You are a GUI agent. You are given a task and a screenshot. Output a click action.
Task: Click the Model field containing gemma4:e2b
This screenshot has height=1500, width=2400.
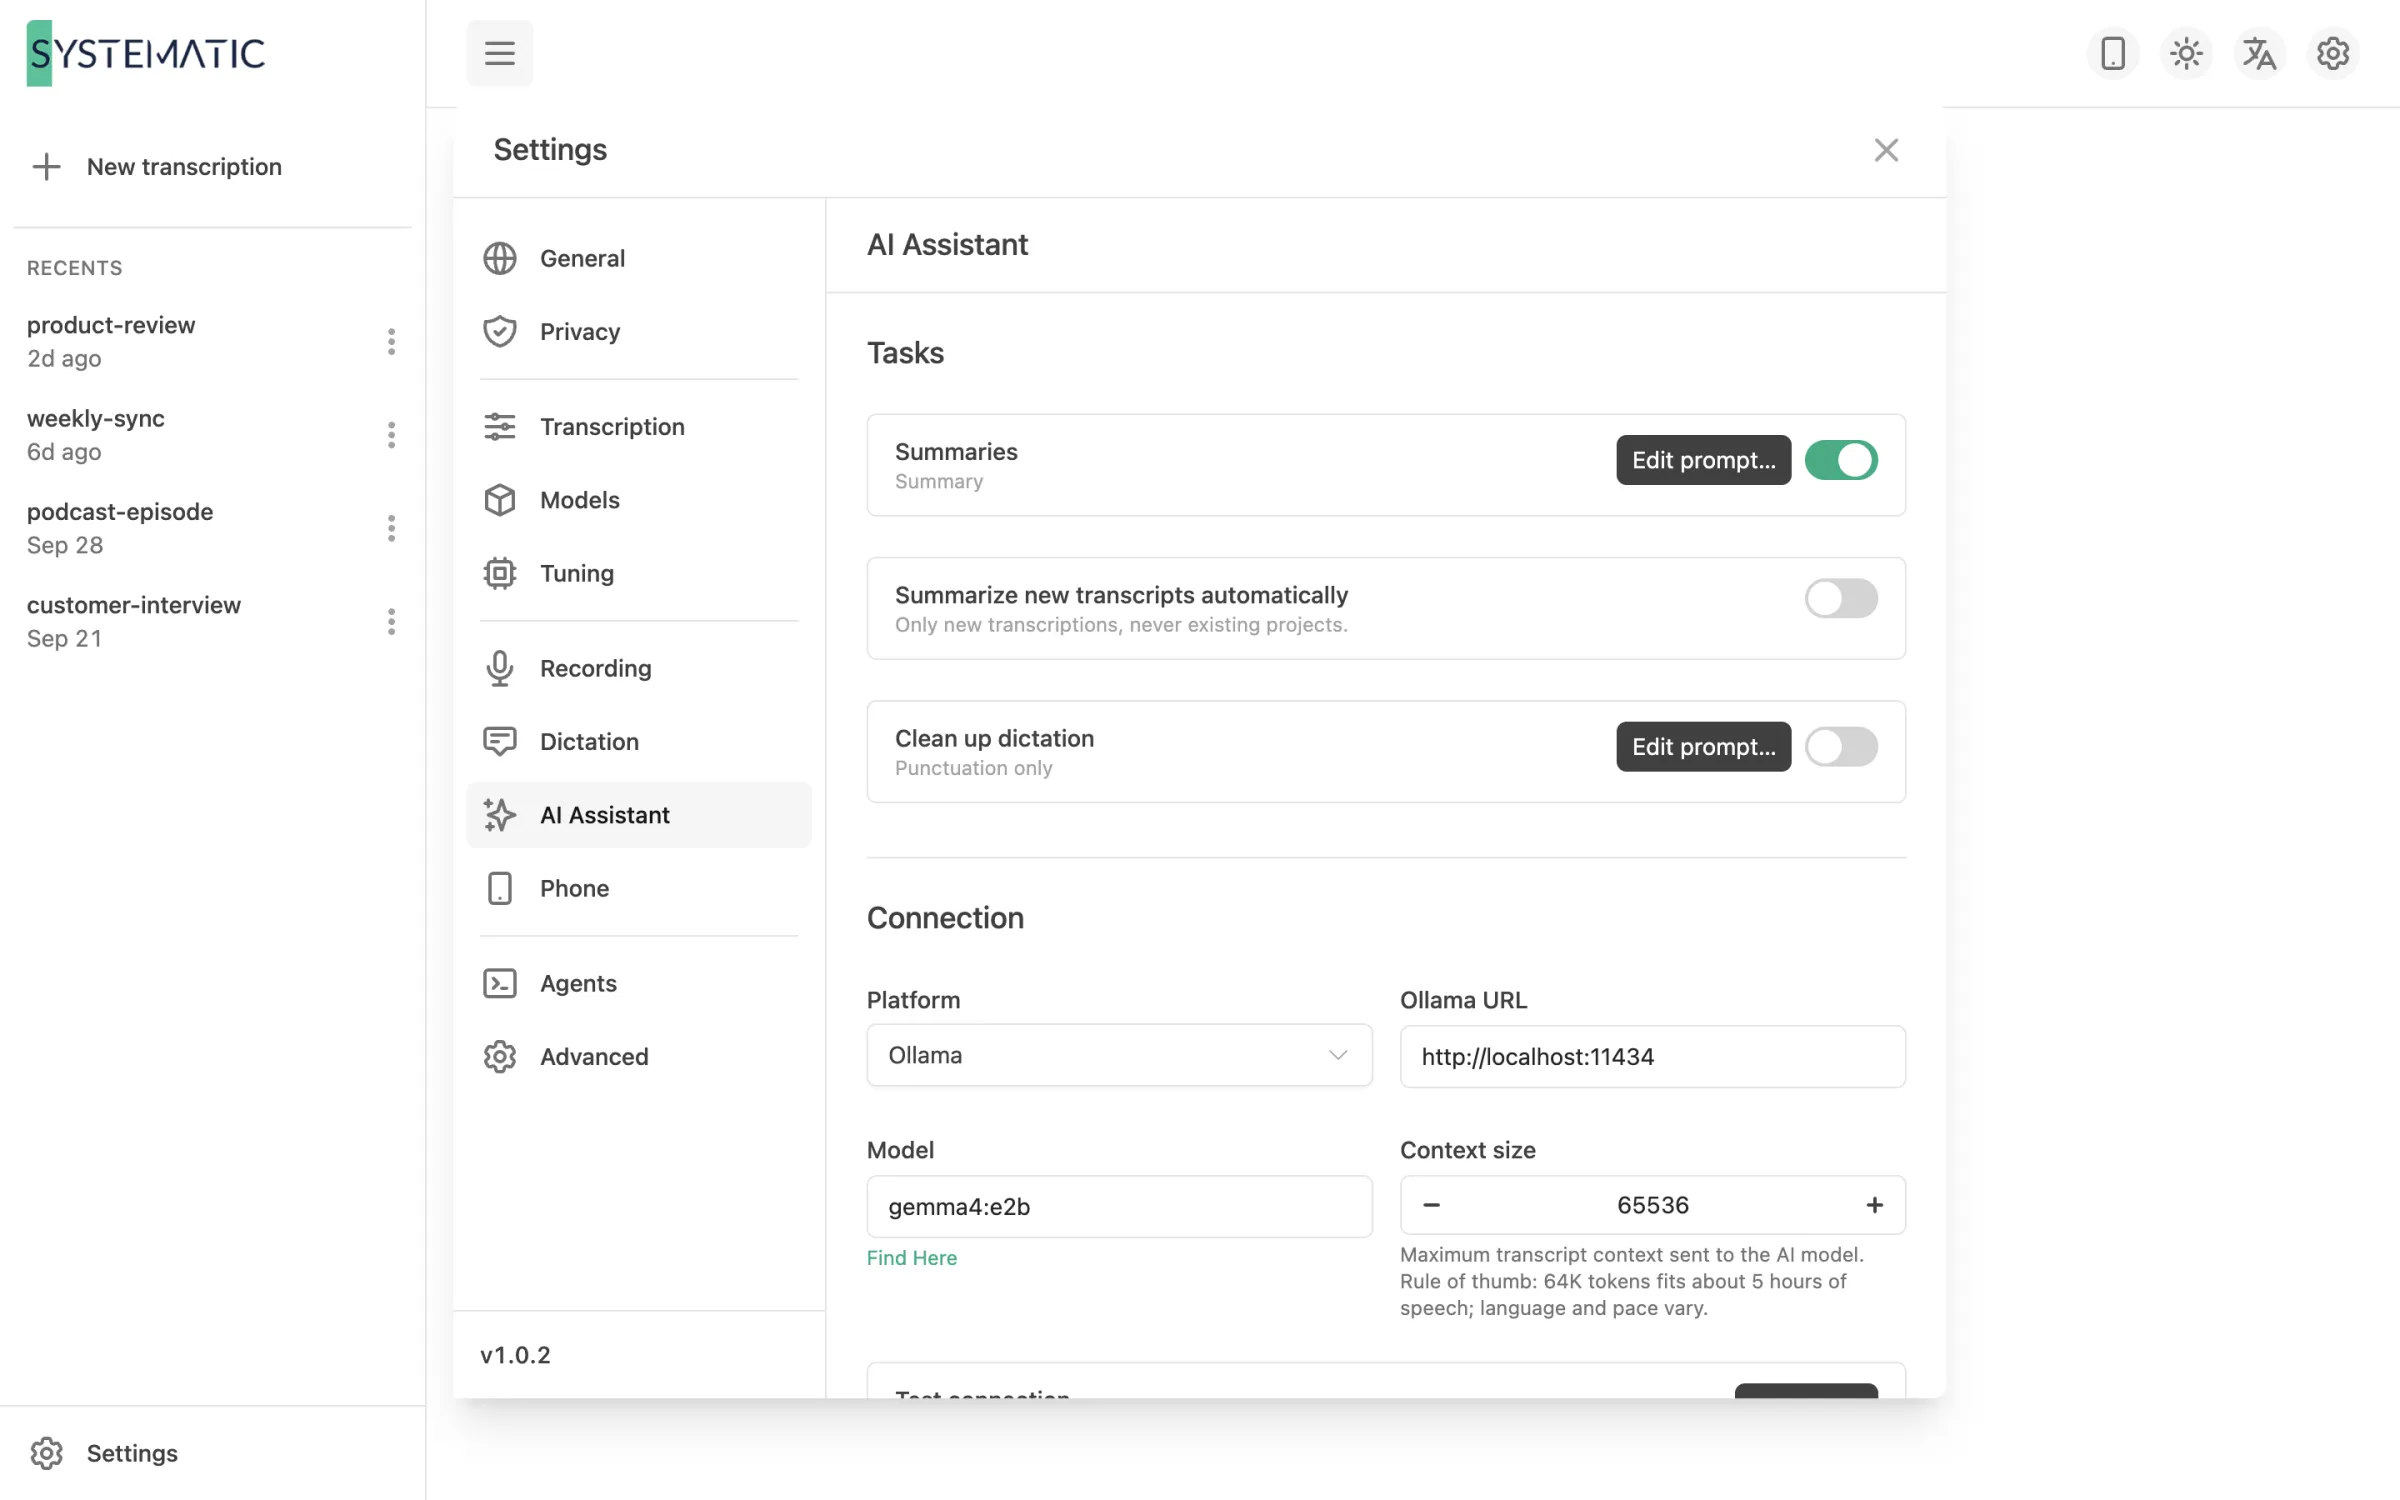point(1119,1206)
